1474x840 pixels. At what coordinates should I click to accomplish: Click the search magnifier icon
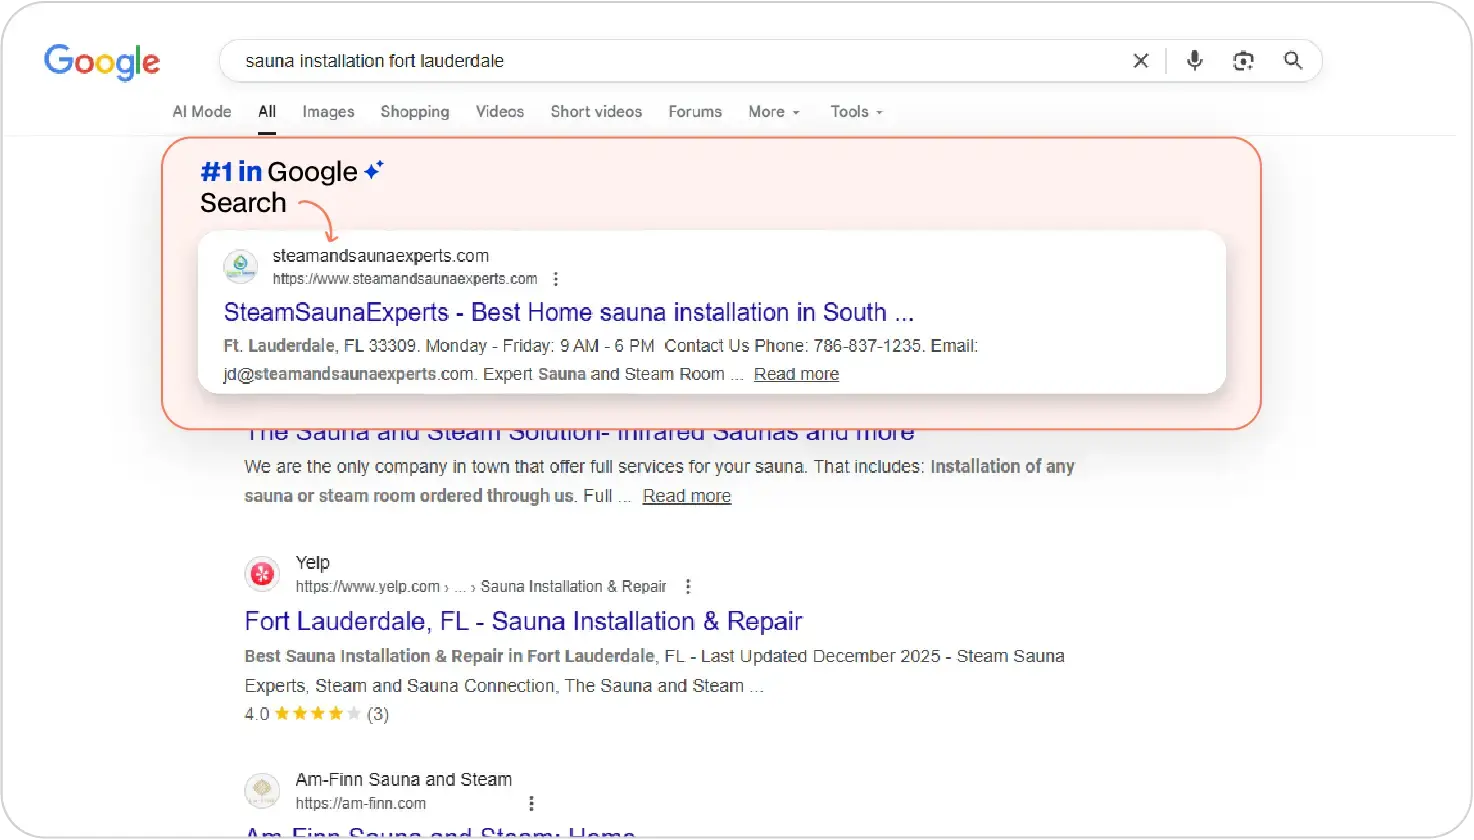click(x=1293, y=61)
